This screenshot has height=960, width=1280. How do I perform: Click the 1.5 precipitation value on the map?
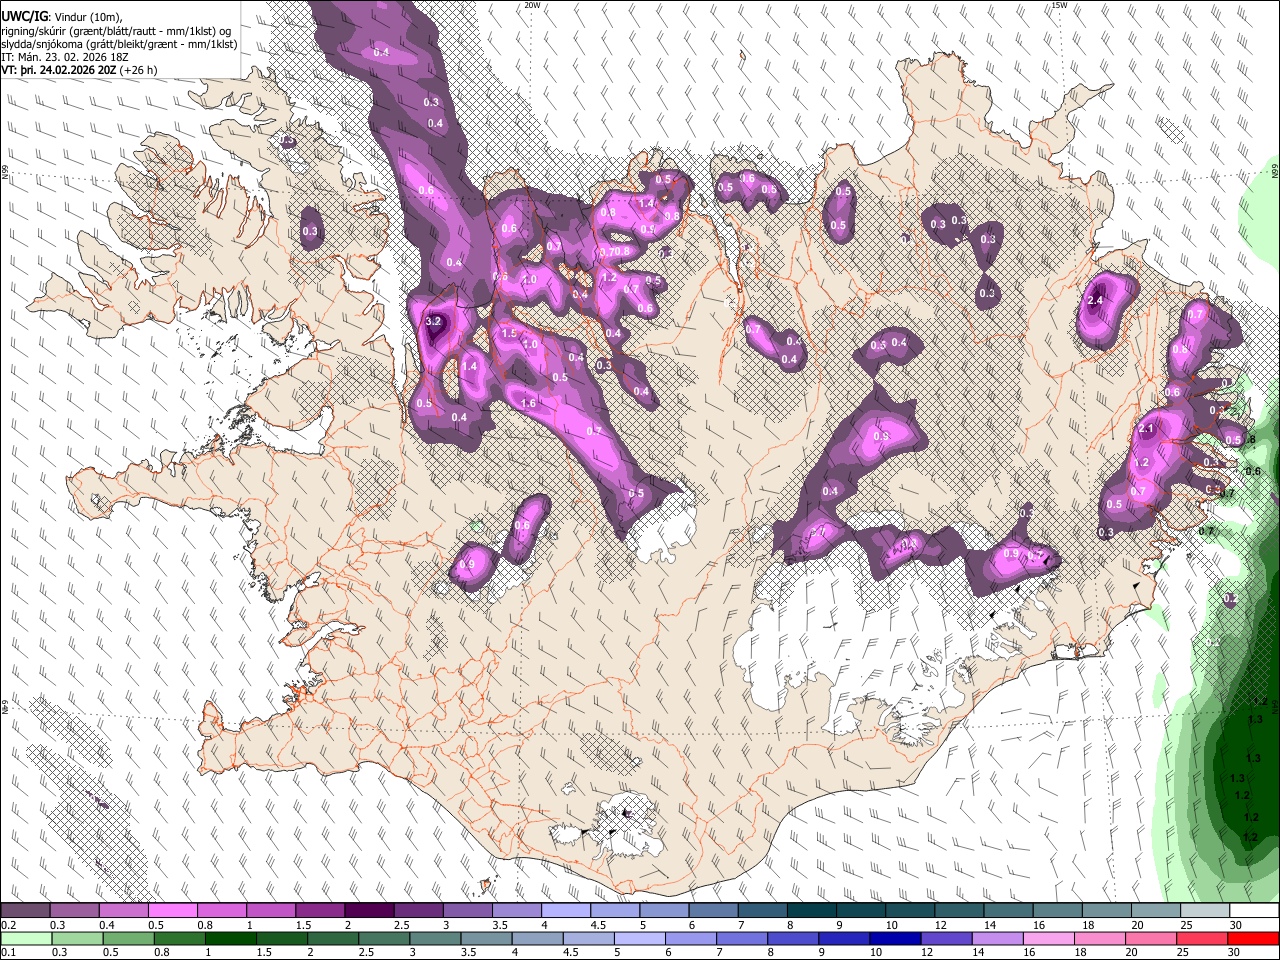(x=509, y=334)
